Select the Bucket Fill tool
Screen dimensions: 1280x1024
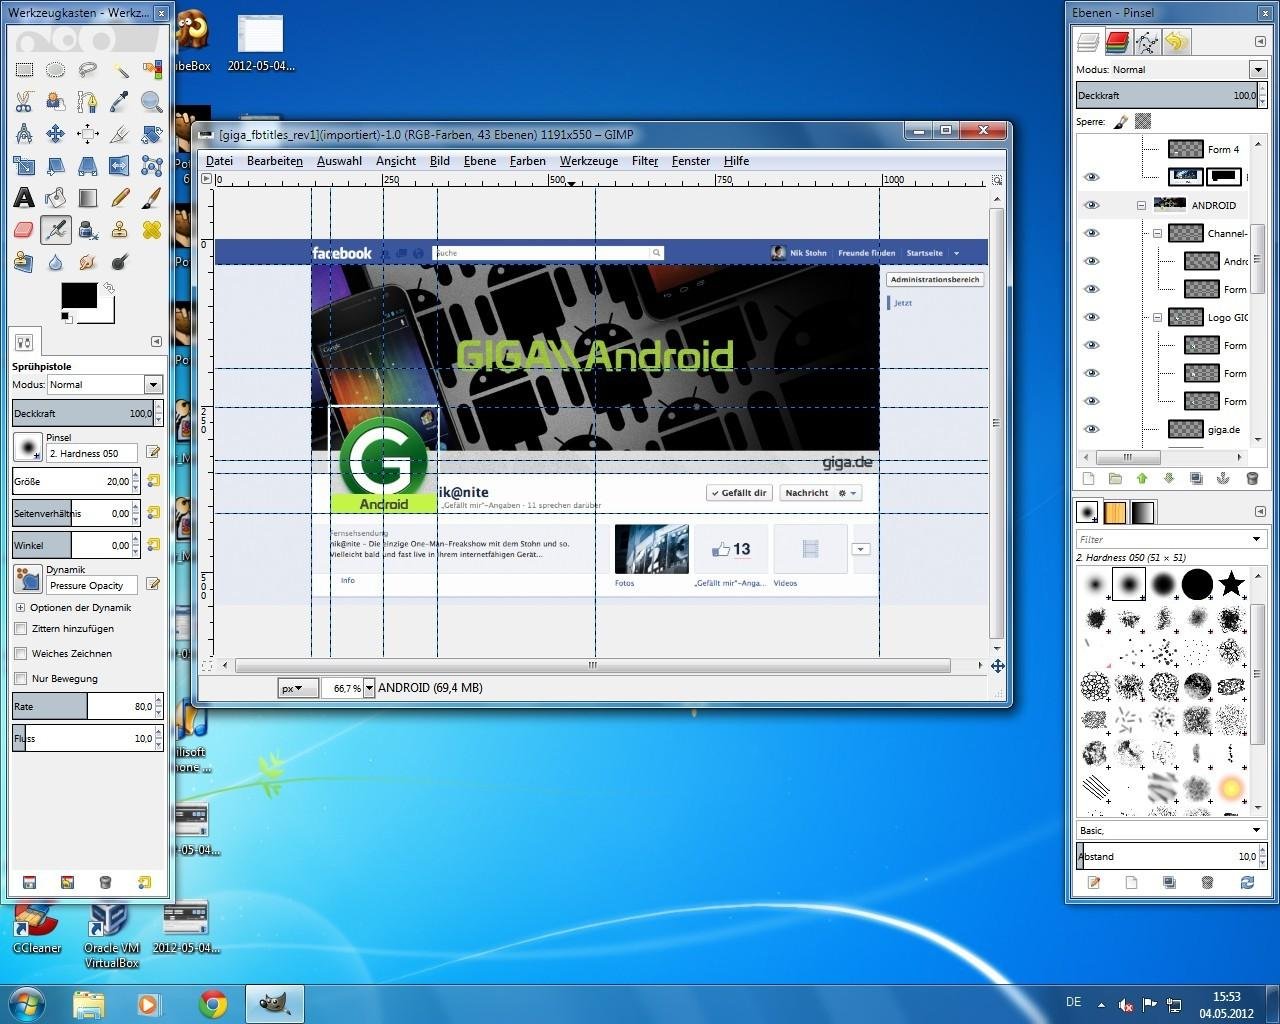click(x=56, y=197)
